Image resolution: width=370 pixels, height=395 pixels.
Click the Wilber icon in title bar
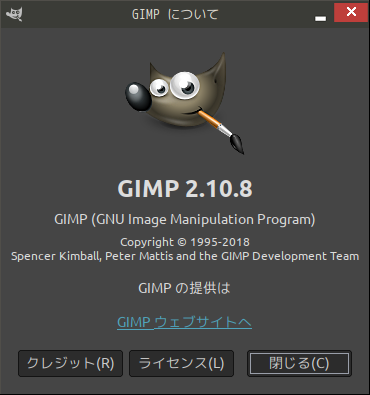(14, 14)
